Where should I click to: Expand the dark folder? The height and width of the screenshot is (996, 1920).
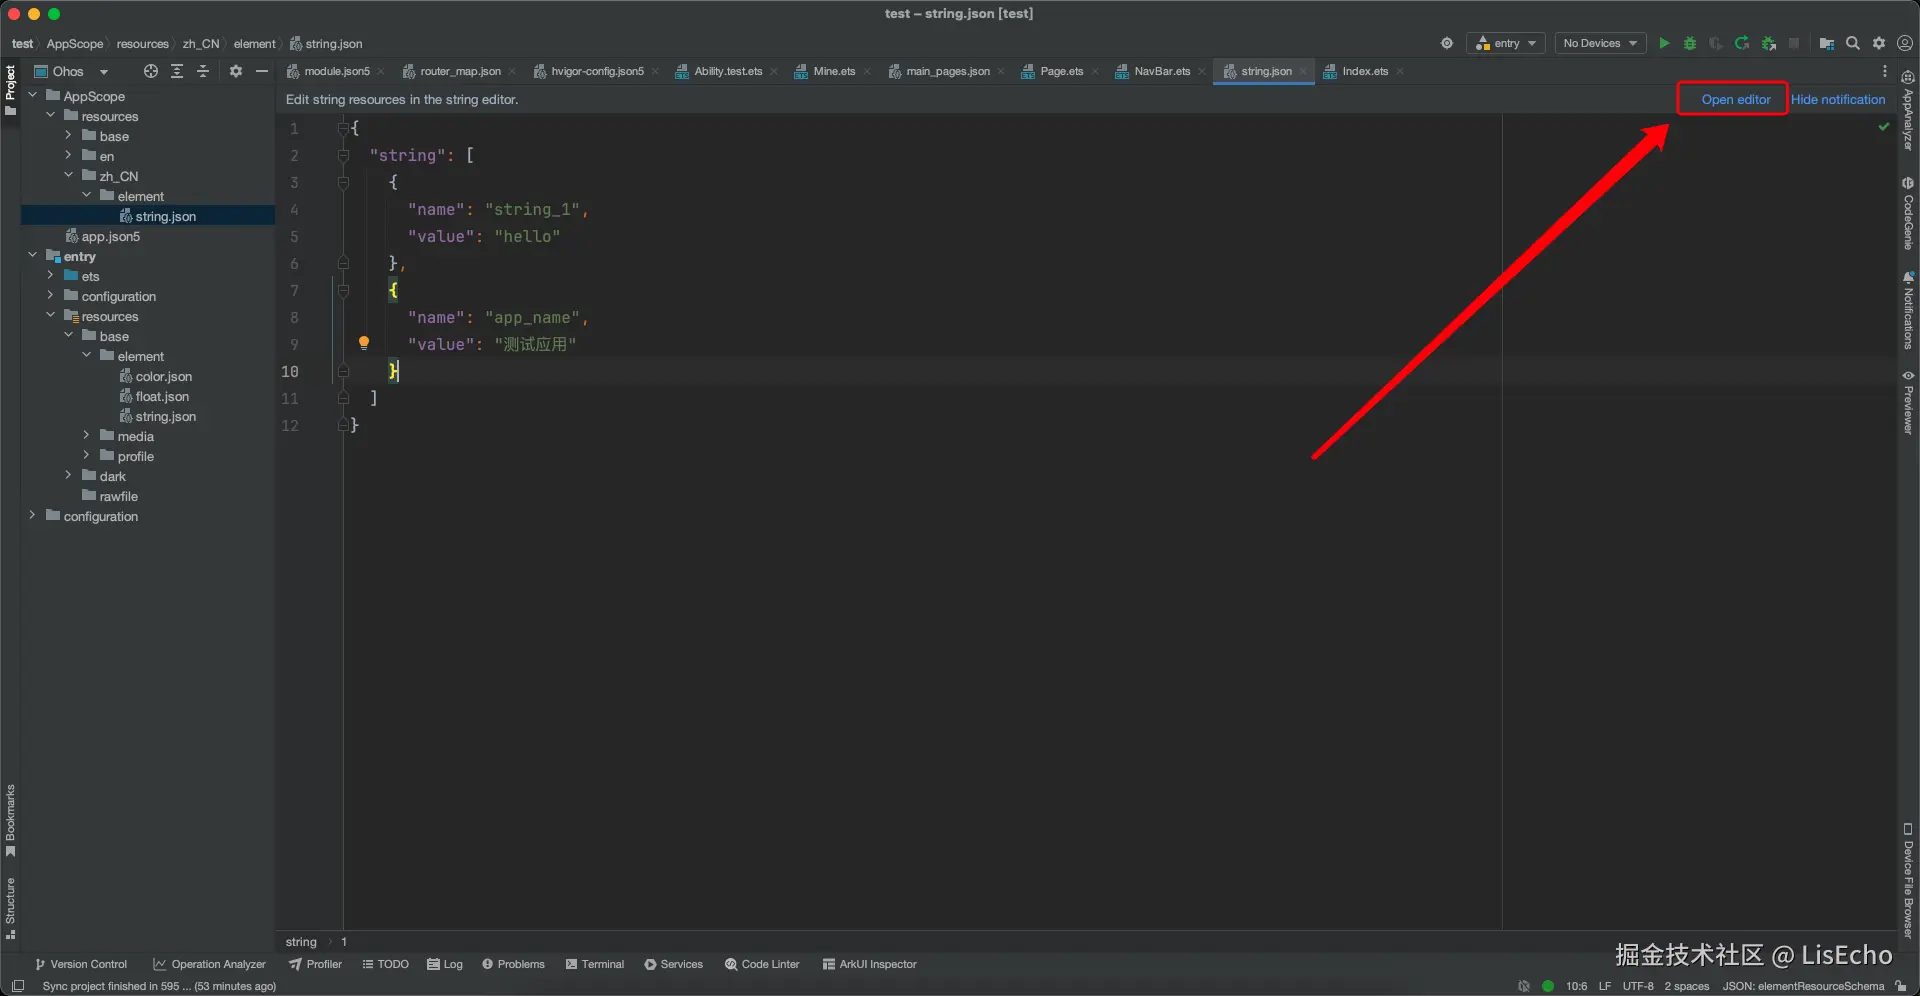tap(69, 476)
